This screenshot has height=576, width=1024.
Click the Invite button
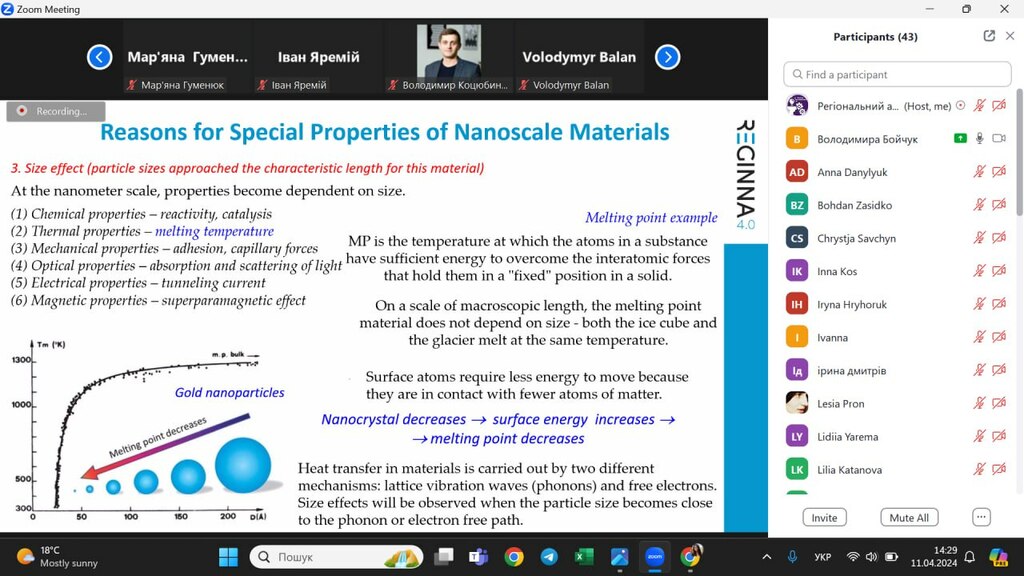coord(824,517)
